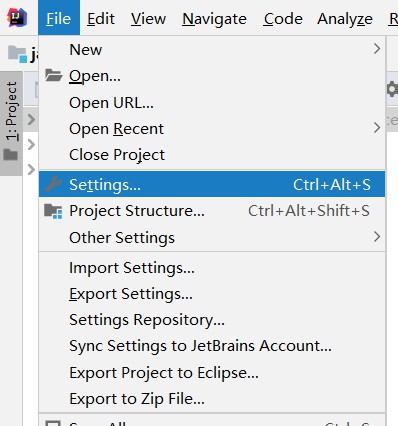
Task: Open the Analyze menu
Action: pyautogui.click(x=345, y=19)
